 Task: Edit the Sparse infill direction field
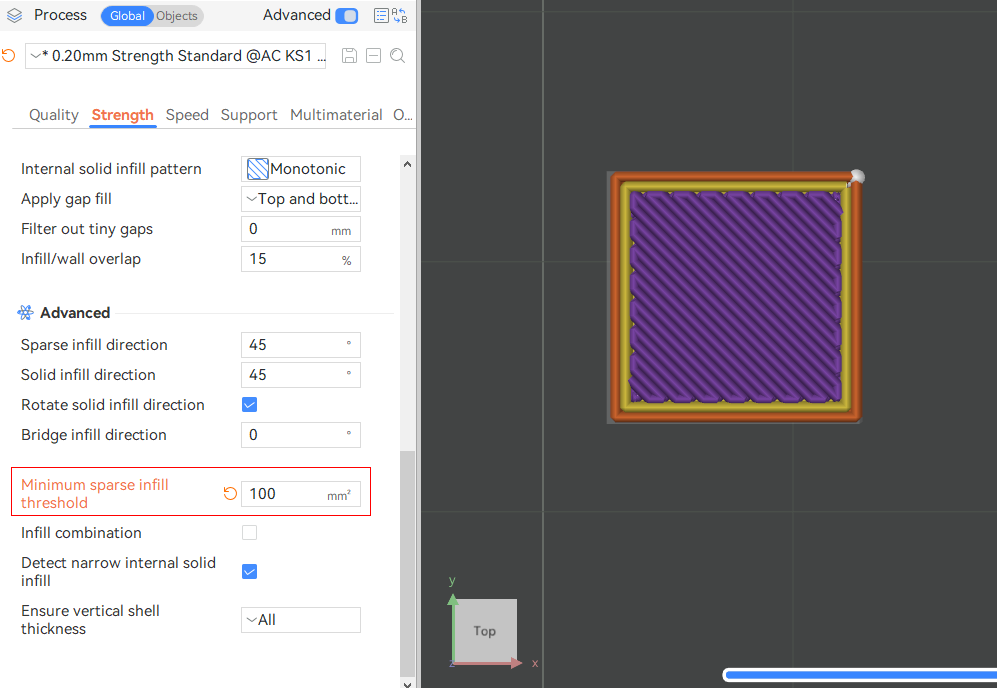point(301,345)
